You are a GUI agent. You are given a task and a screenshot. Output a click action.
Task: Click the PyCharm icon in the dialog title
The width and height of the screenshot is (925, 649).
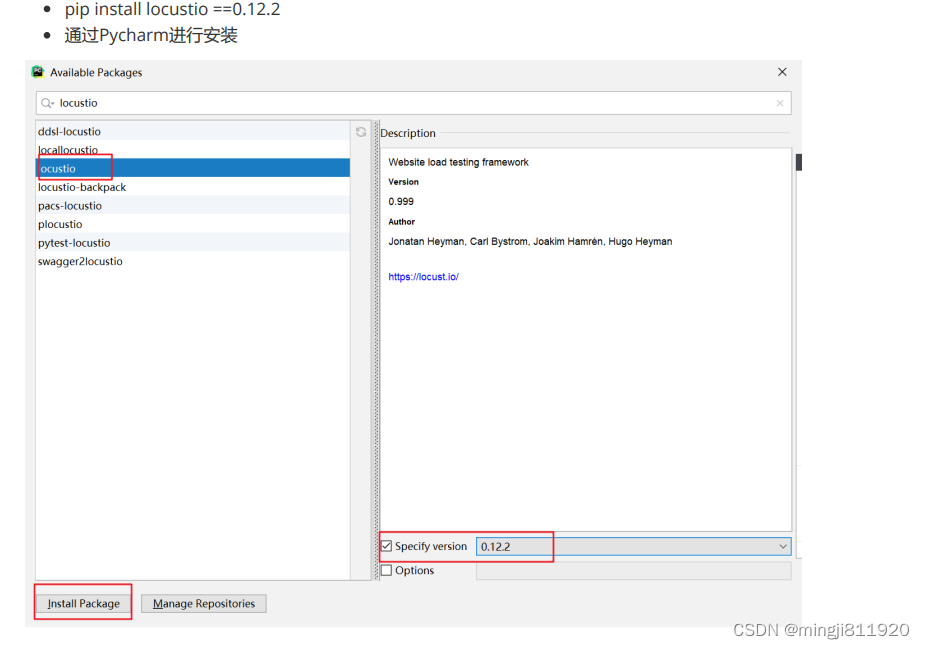(x=38, y=72)
